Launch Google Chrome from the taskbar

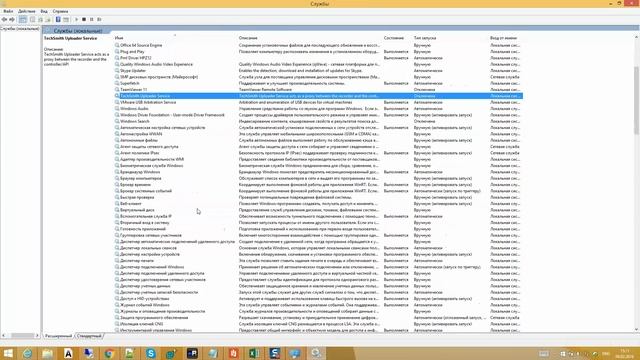[x=109, y=353]
